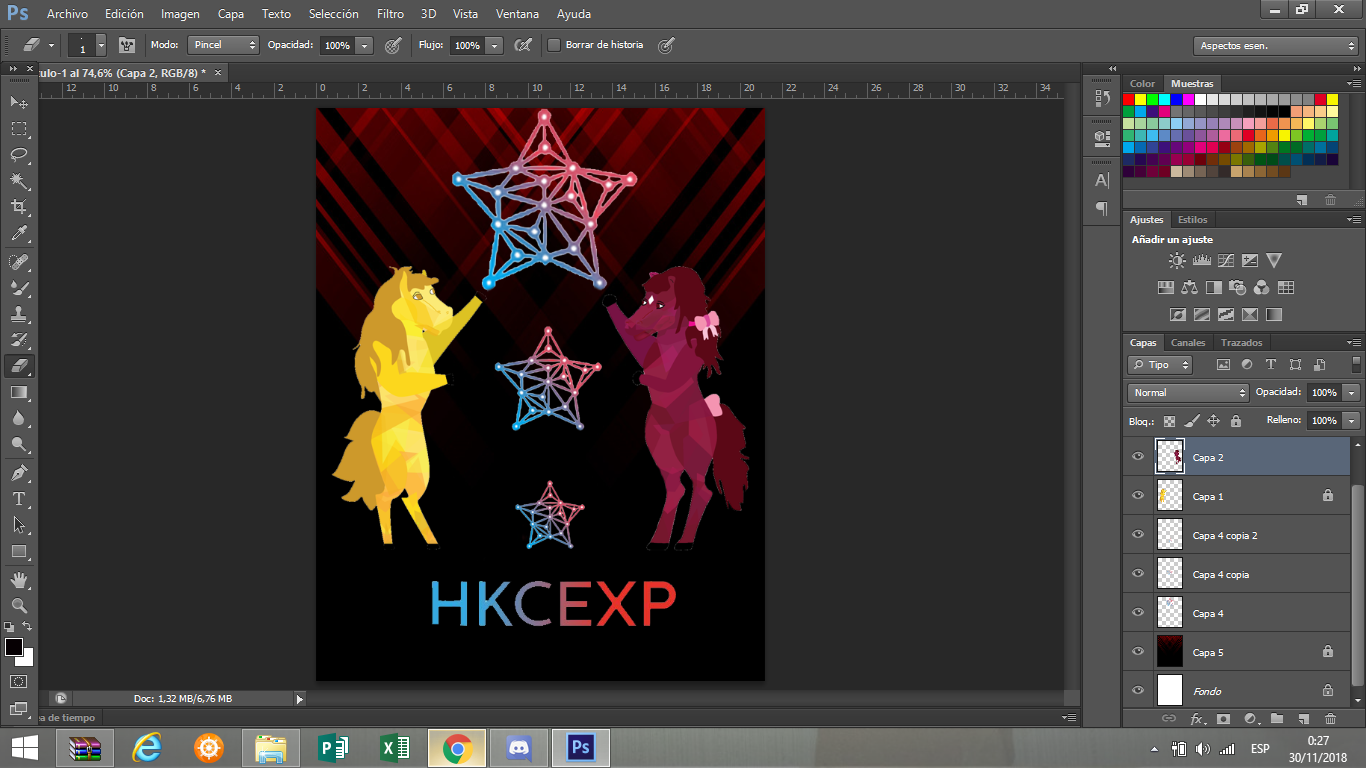The image size is (1366, 768).
Task: Open Chrome from the taskbar
Action: (x=458, y=747)
